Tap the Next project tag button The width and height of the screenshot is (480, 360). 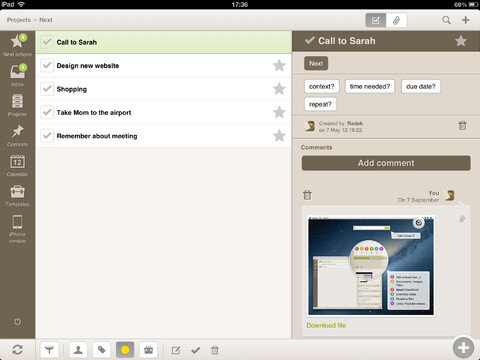click(x=316, y=63)
